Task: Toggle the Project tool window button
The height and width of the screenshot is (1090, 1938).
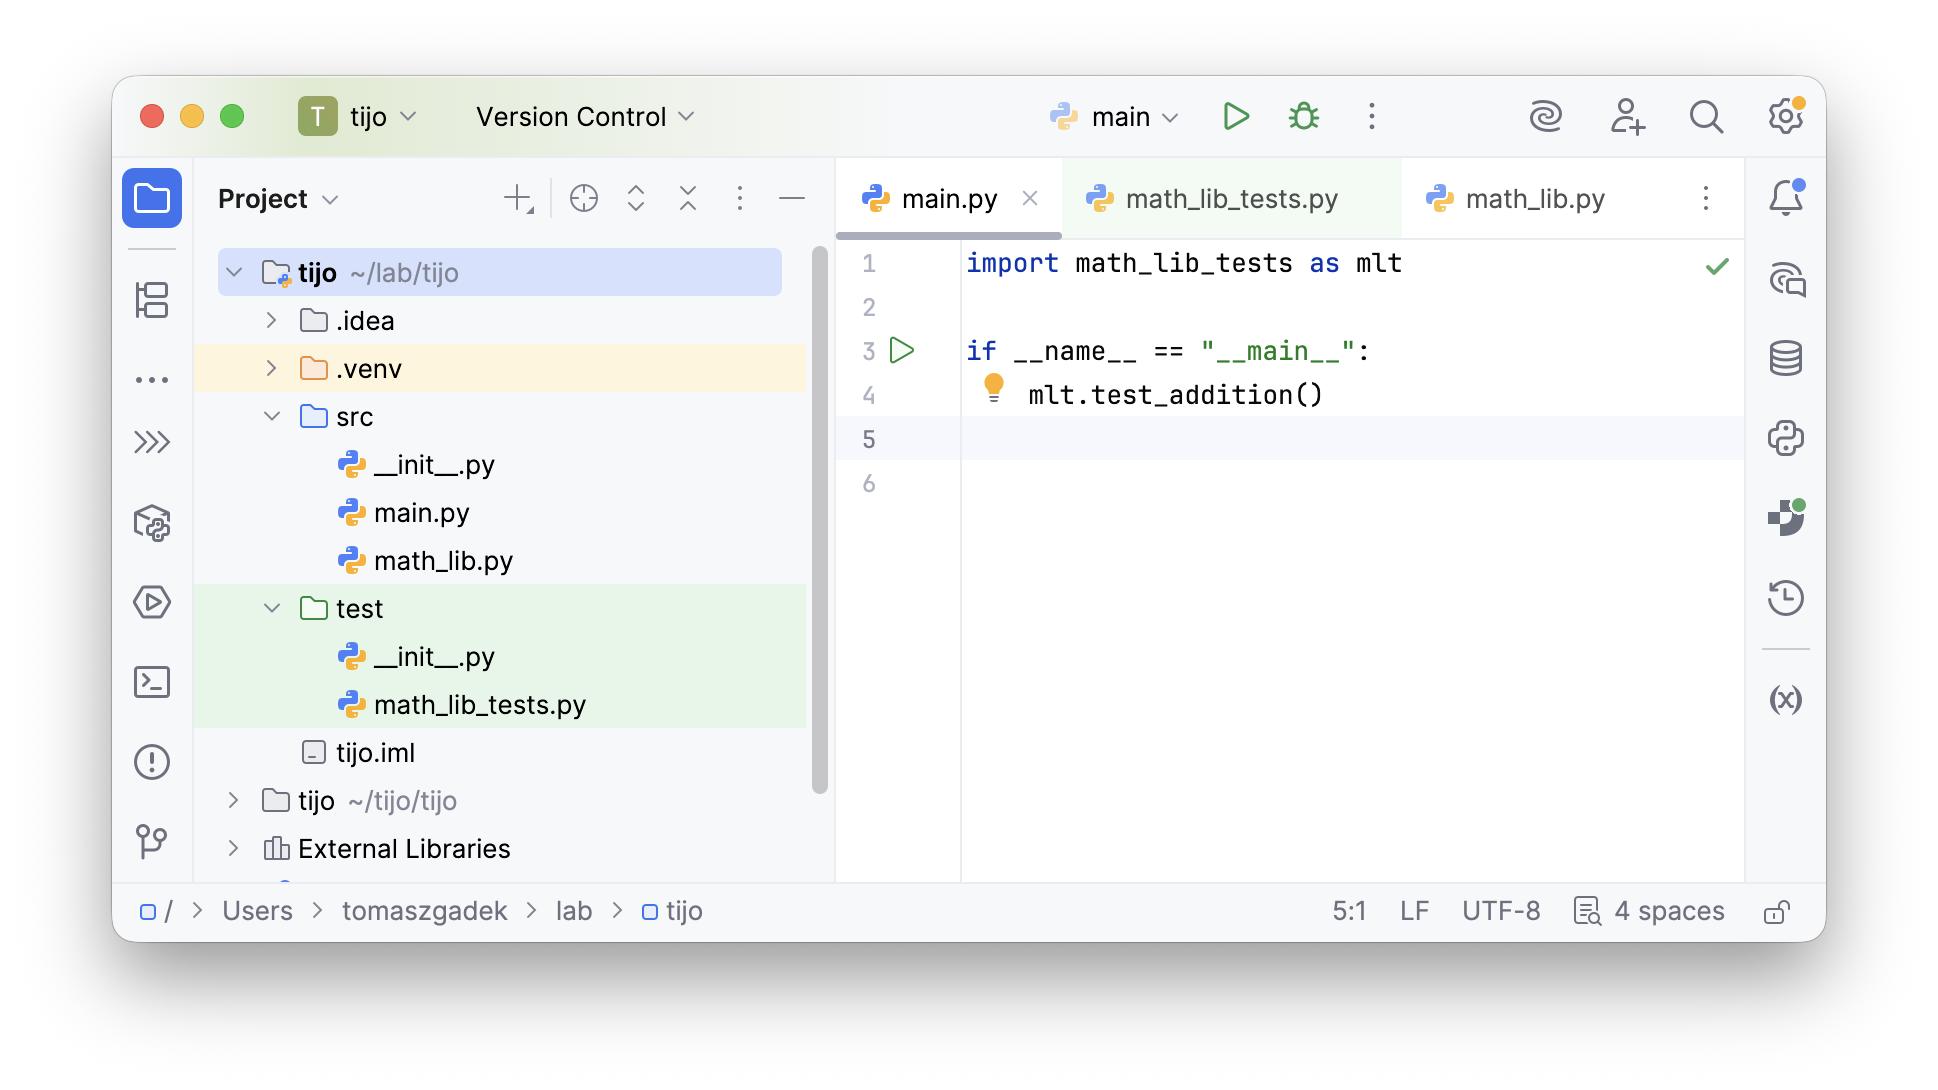Action: pos(152,198)
